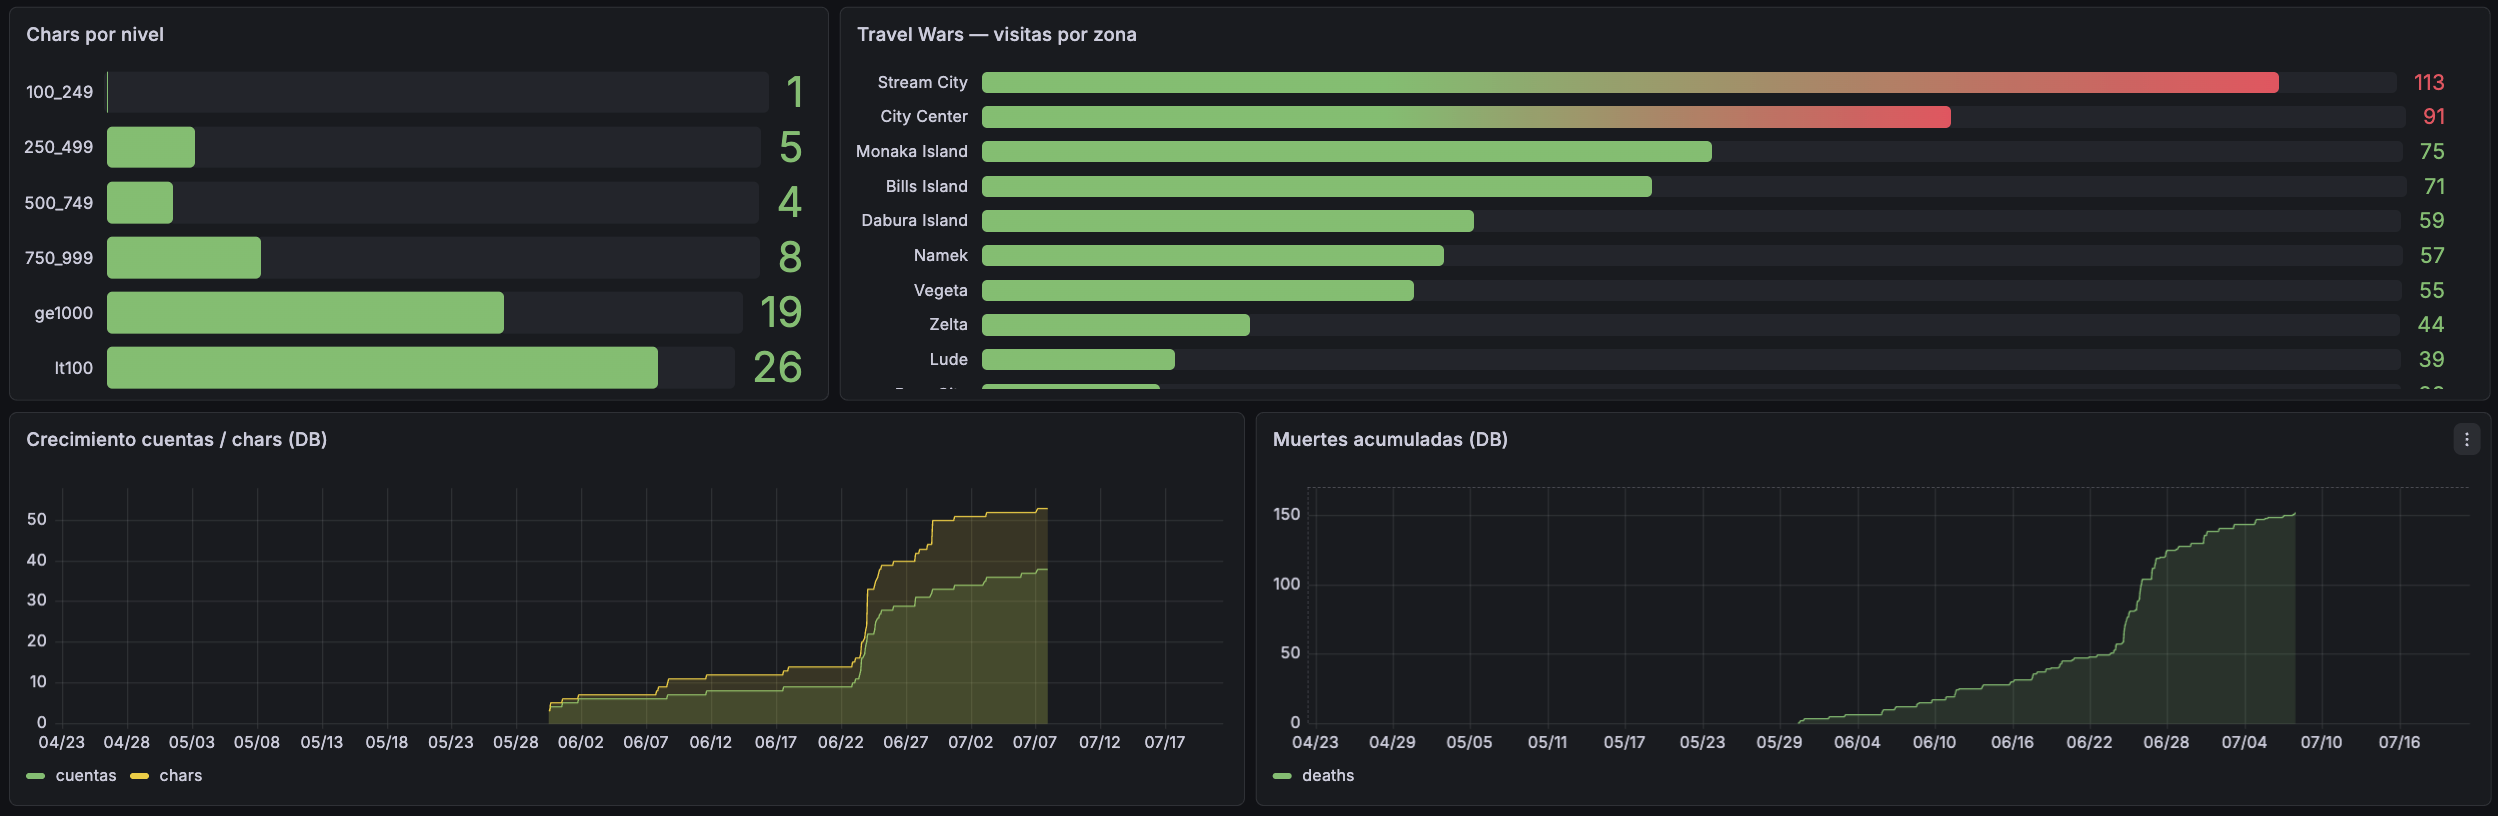
Task: Open the Travel Wars visitas por zona title
Action: click(997, 34)
